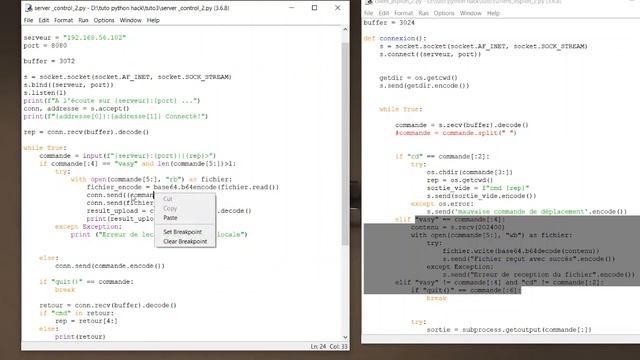Select Set Breakpoint in context menu
The height and width of the screenshot is (360, 640).
tap(182, 232)
